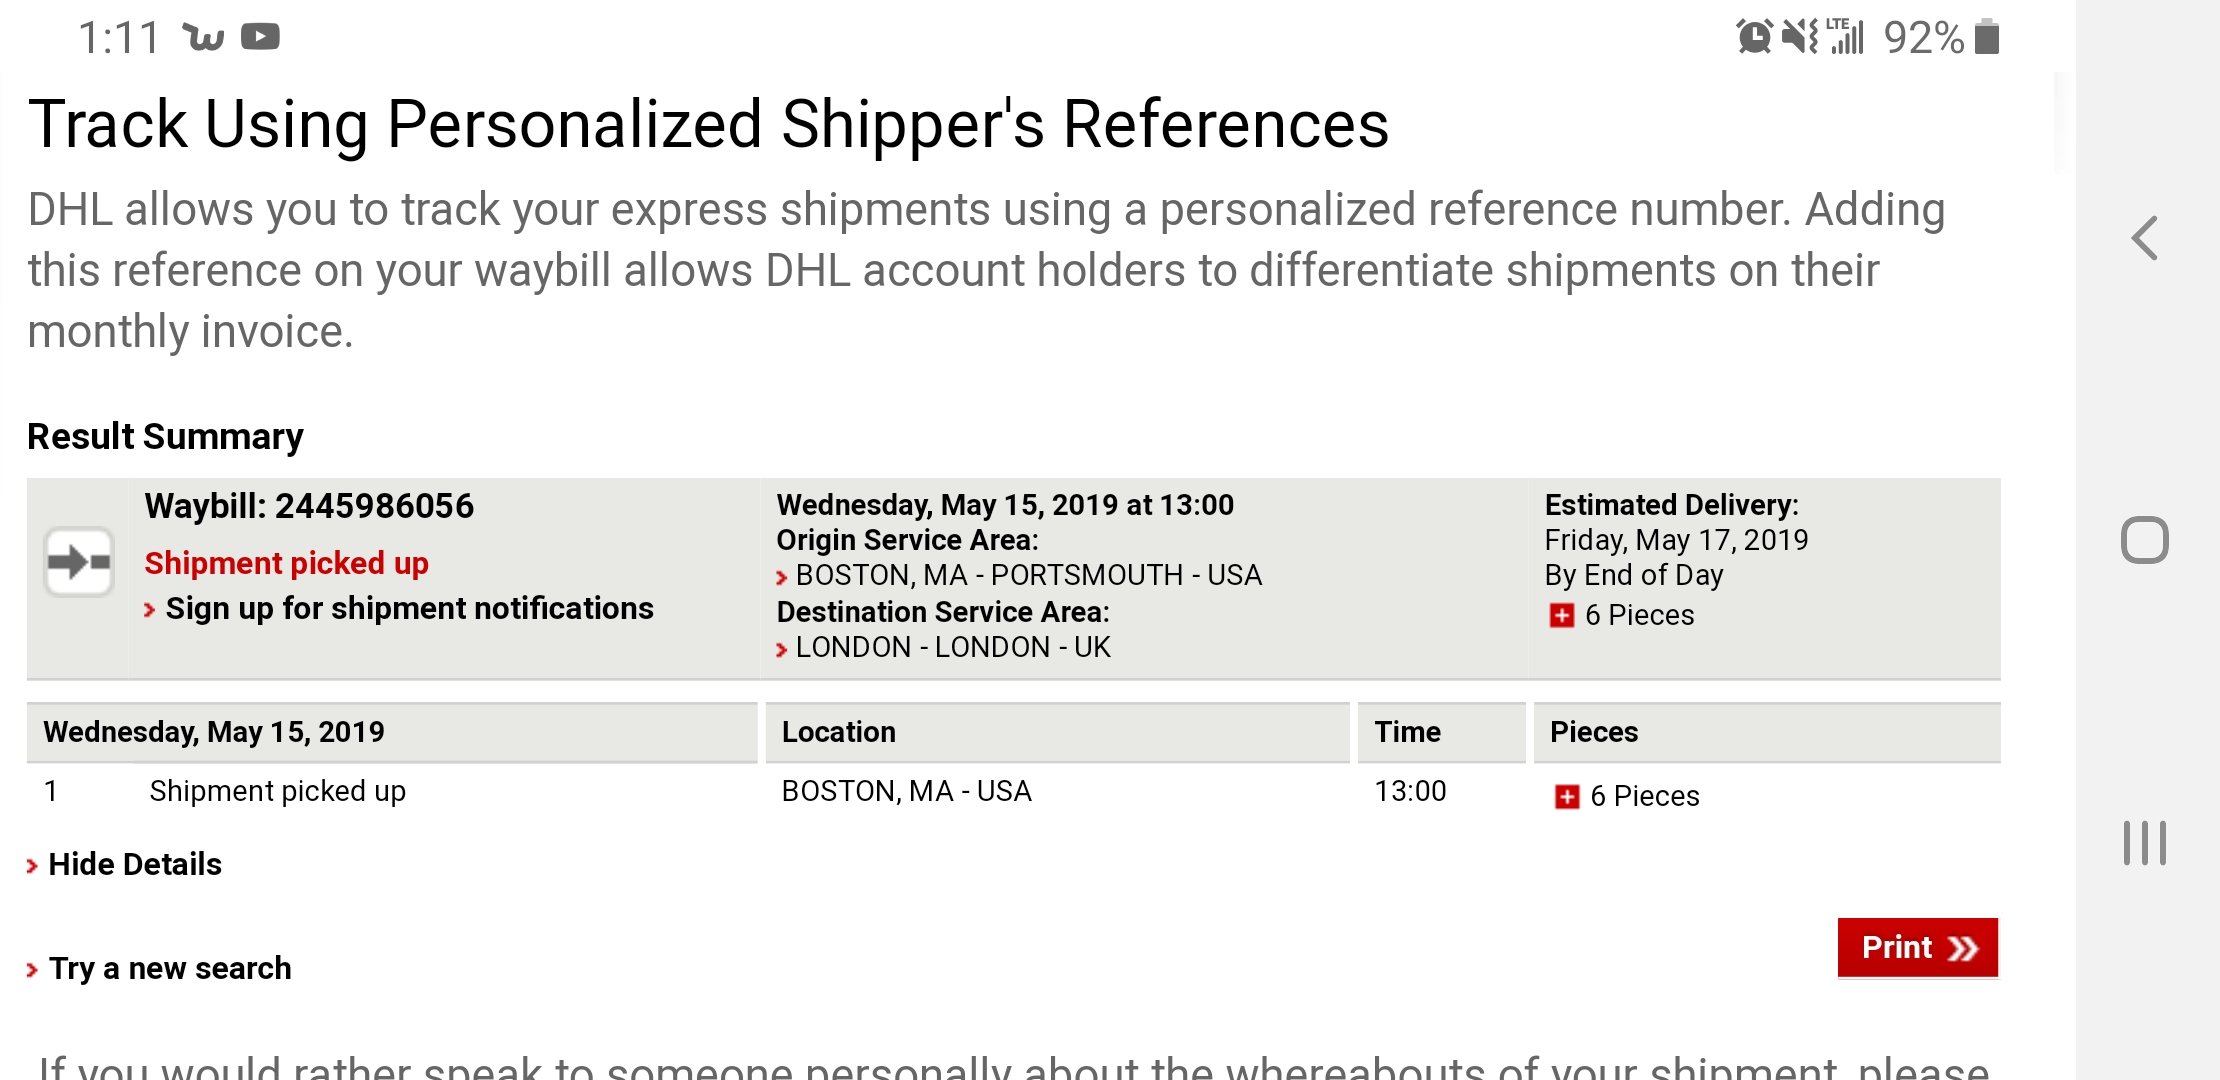Viewport: 2220px width, 1080px height.
Task: Tap the Android back navigation arrow
Action: pyautogui.click(x=2144, y=238)
